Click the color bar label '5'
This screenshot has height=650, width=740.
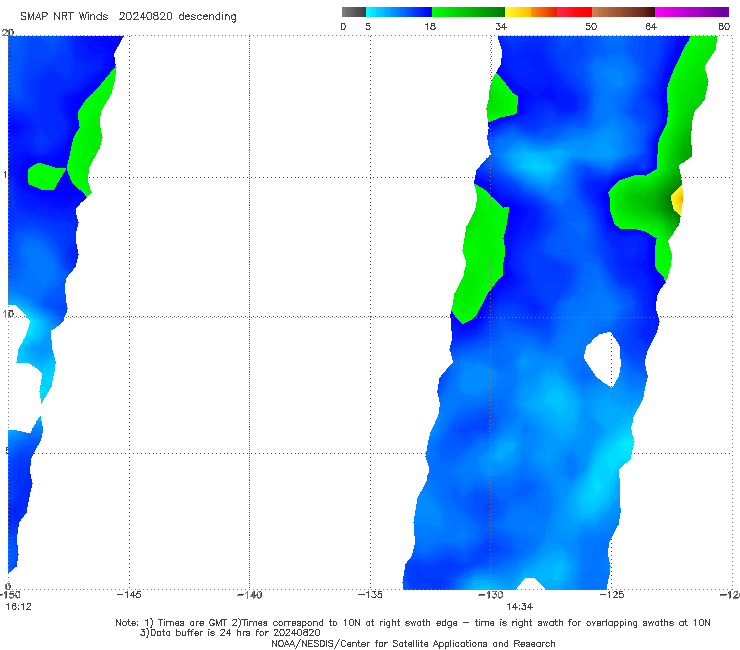coord(368,27)
